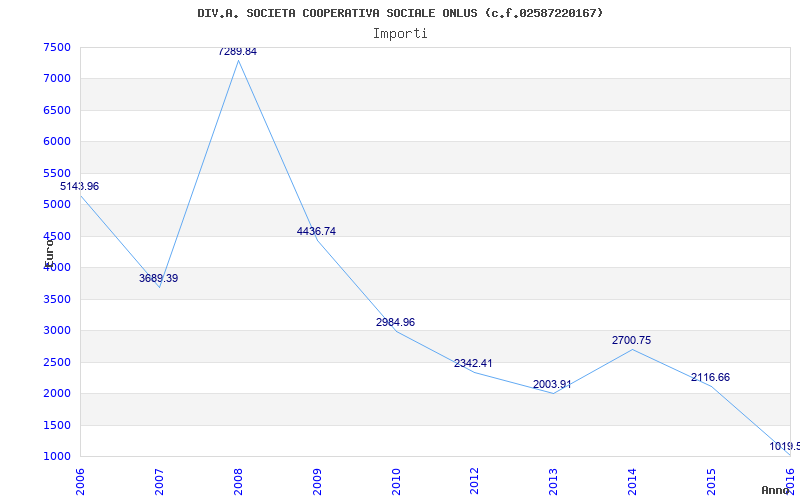The height and width of the screenshot is (500, 800).
Task: Click the 2013 x-axis year label
Action: point(554,481)
